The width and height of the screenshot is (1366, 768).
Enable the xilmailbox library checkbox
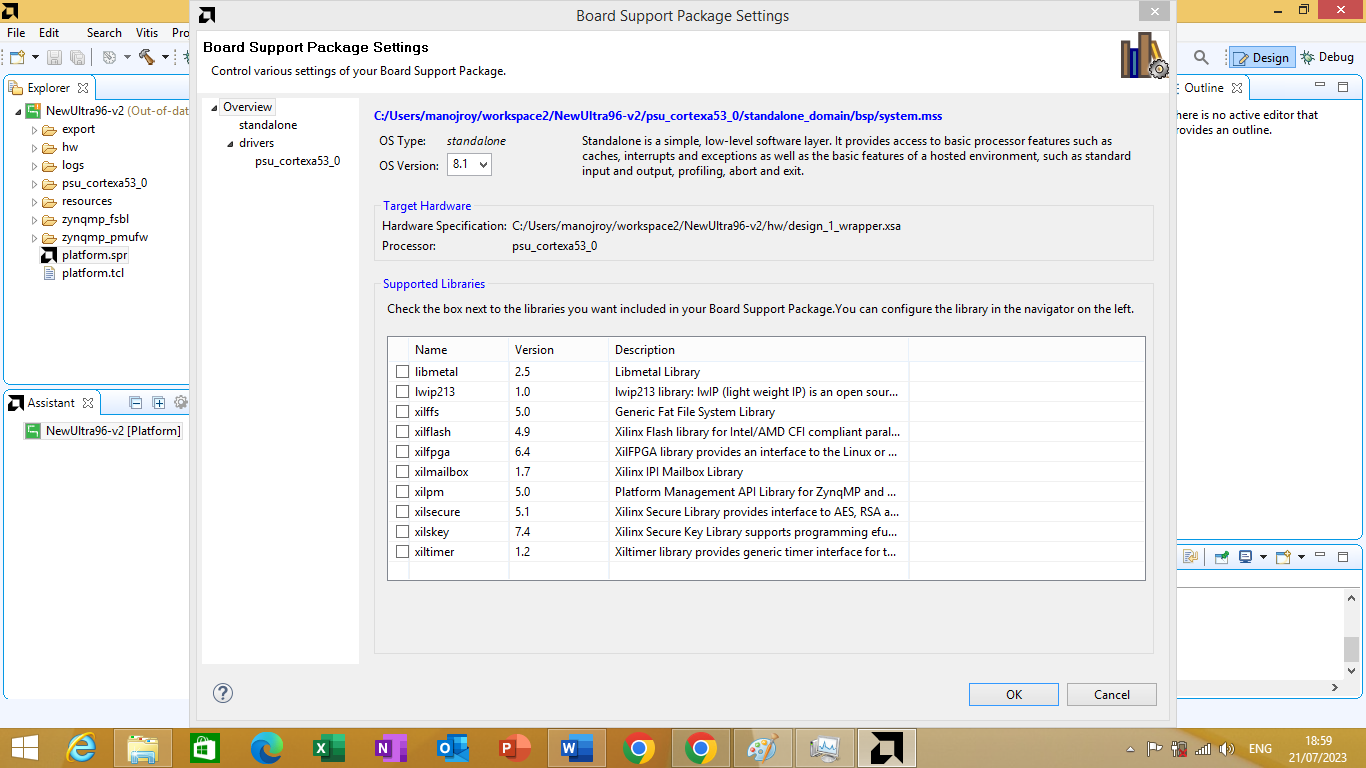403,472
